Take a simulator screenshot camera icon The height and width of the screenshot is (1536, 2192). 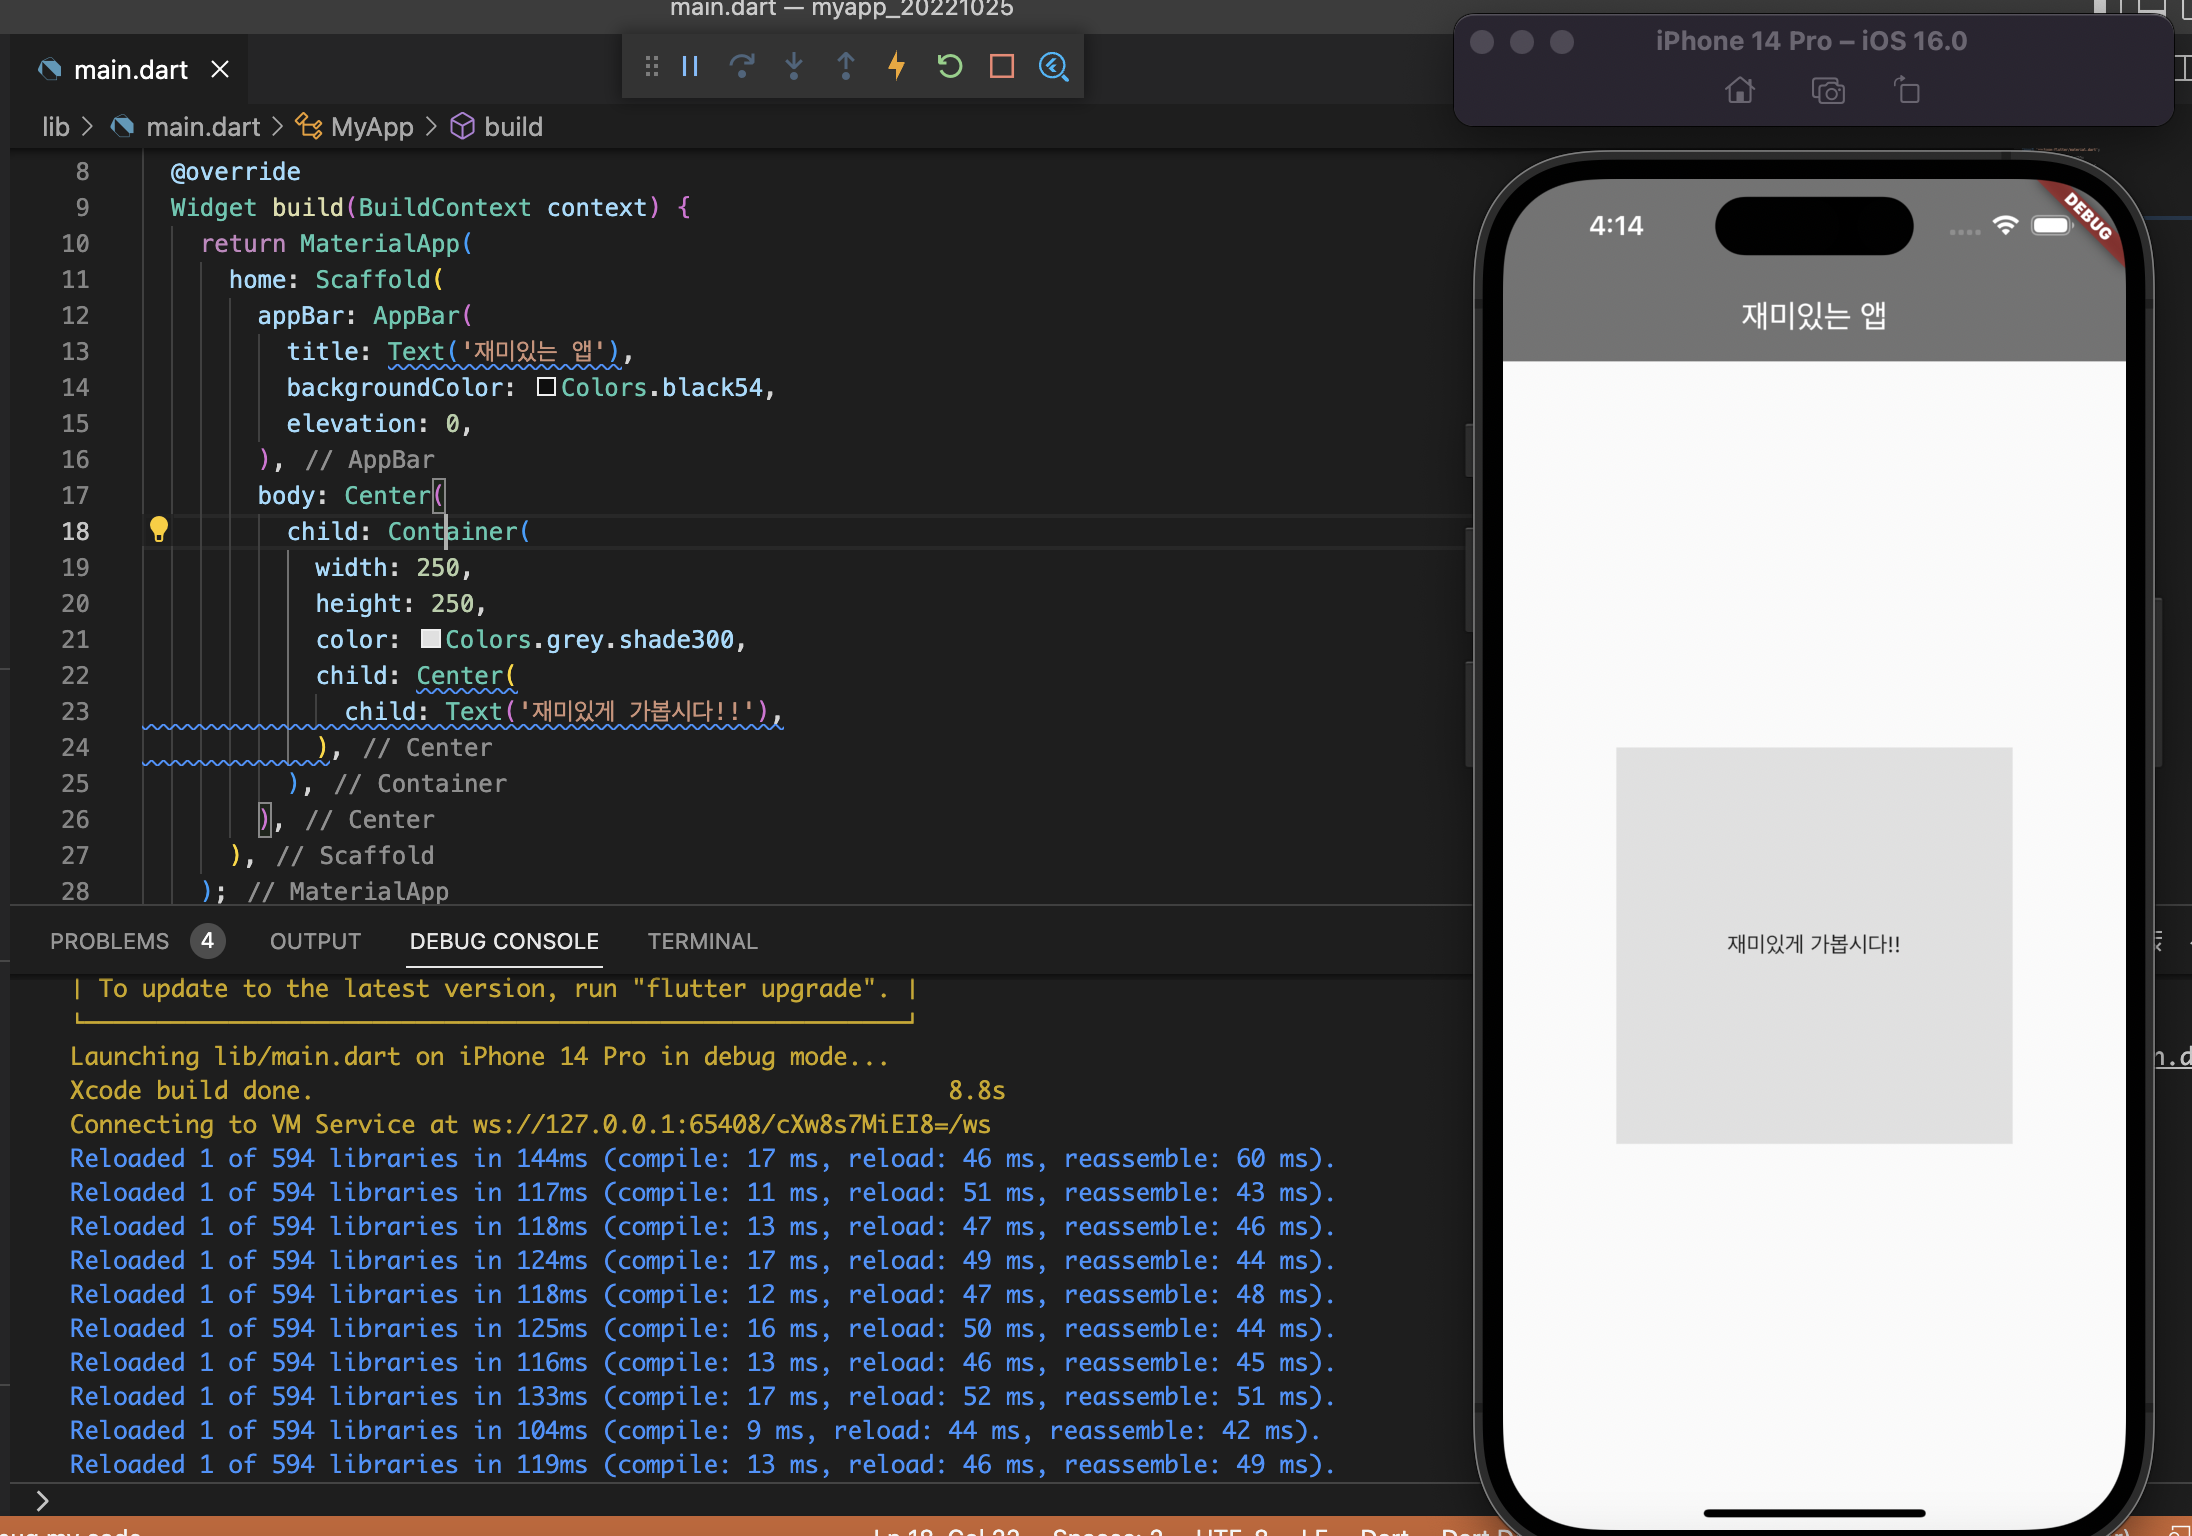tap(1827, 92)
